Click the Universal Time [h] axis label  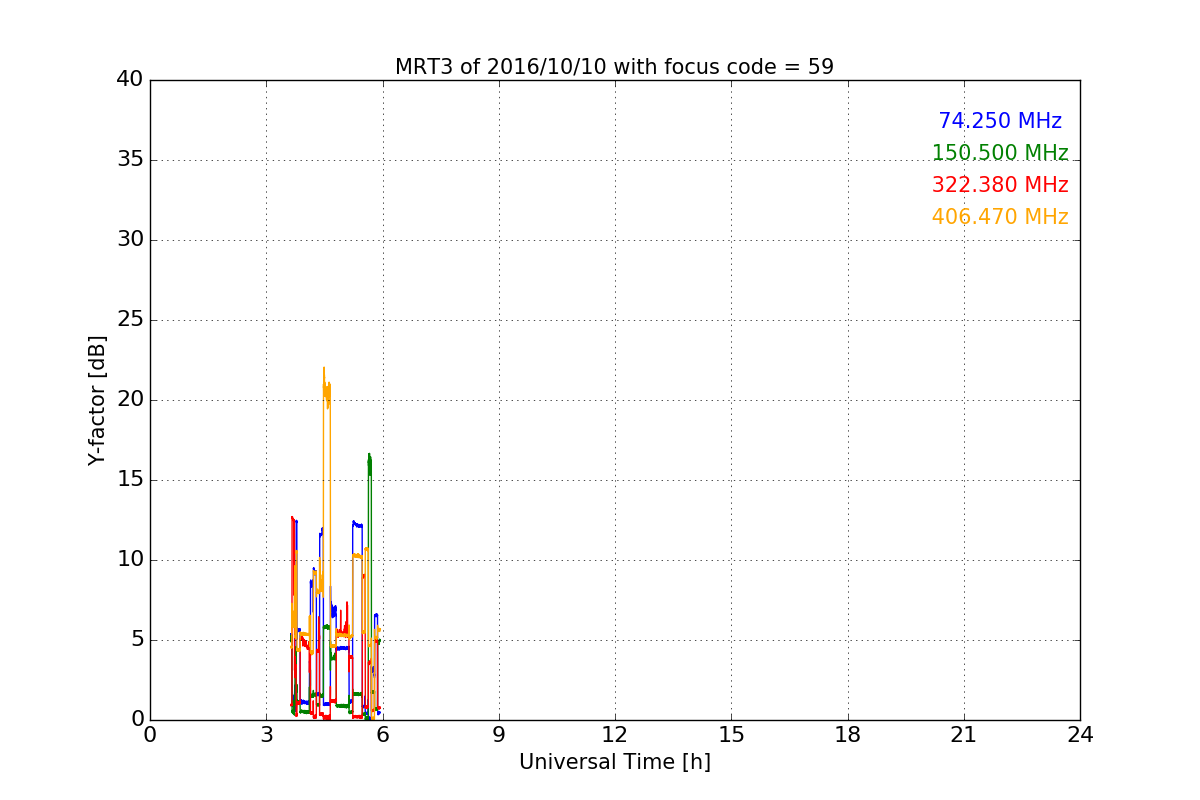(614, 762)
